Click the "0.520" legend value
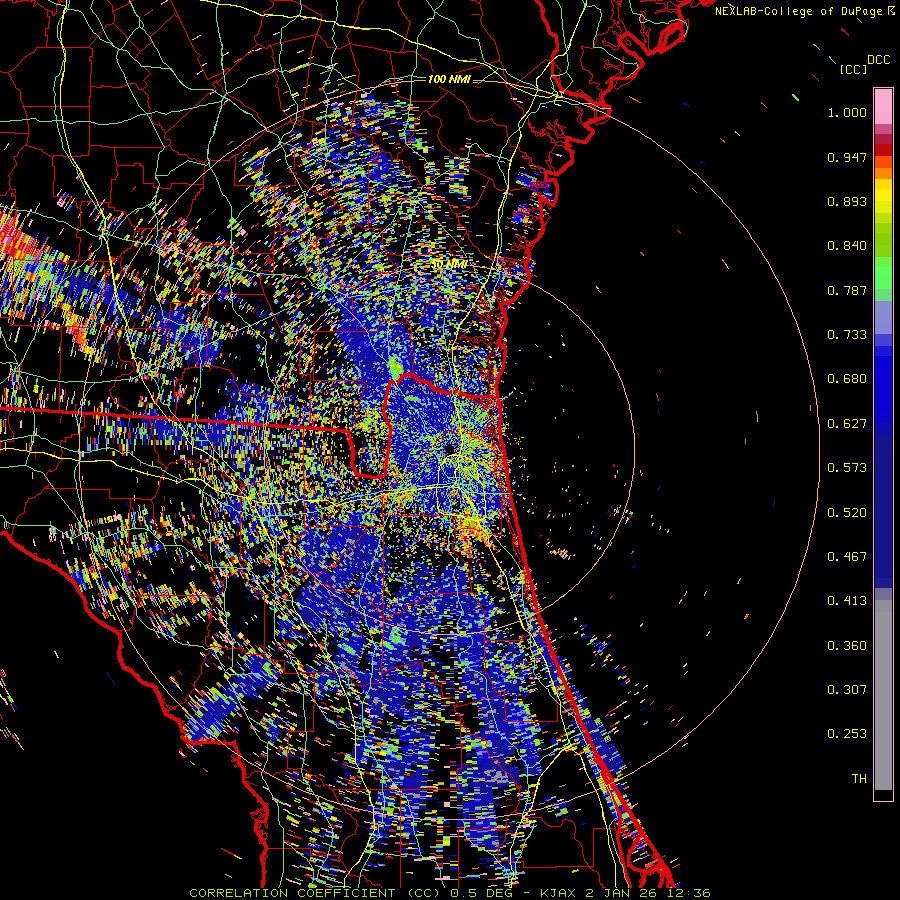This screenshot has height=900, width=900. click(x=847, y=513)
